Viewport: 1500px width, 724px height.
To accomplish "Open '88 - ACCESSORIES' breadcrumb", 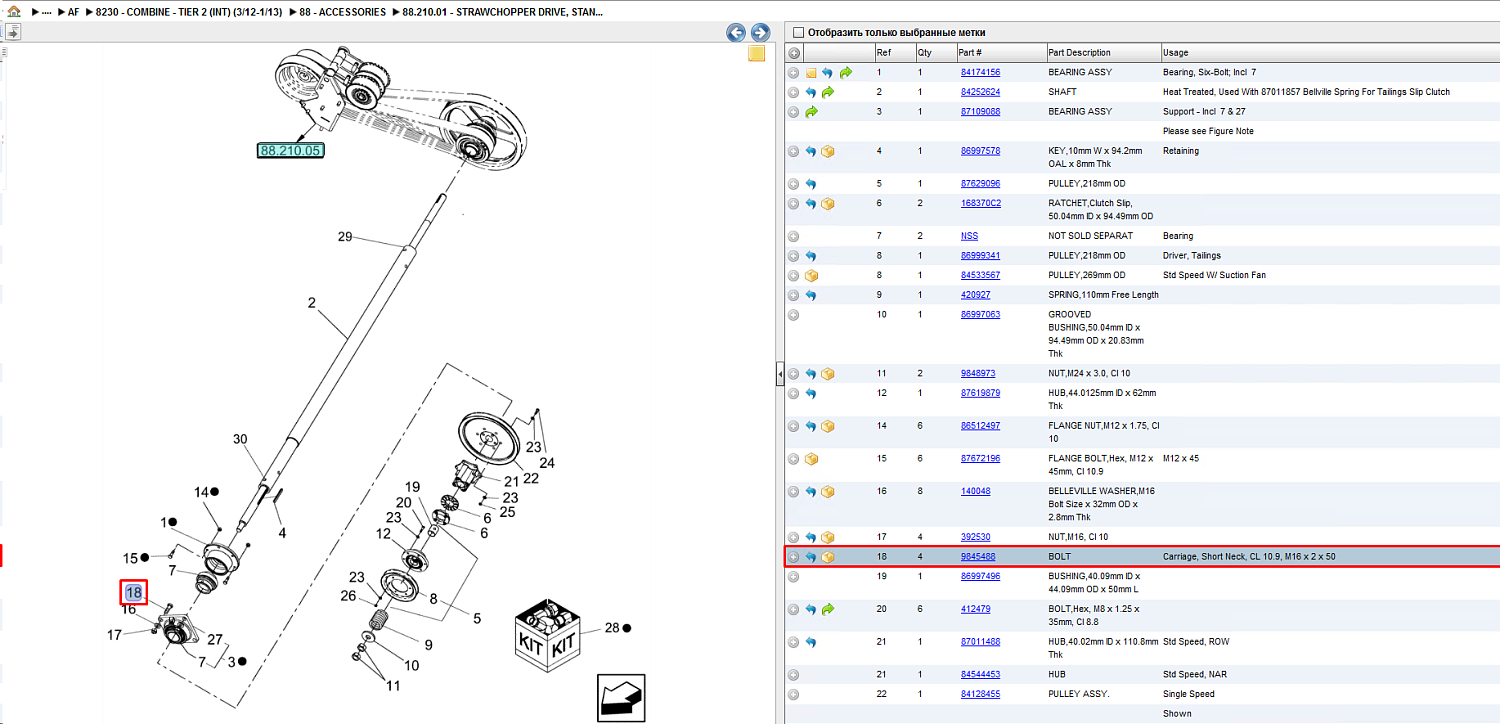I will [x=342, y=12].
